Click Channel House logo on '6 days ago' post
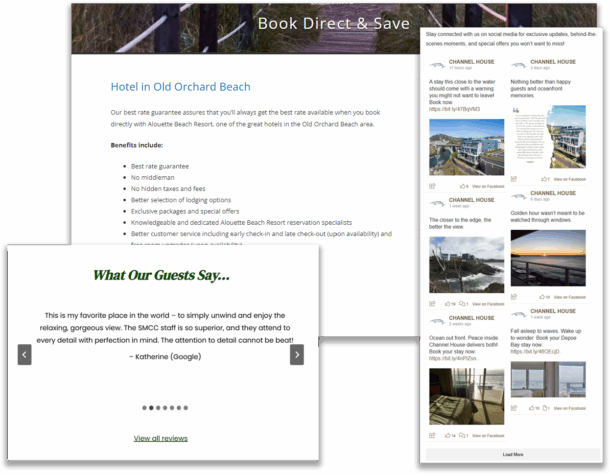The height and width of the screenshot is (474, 610). pyautogui.click(x=519, y=196)
